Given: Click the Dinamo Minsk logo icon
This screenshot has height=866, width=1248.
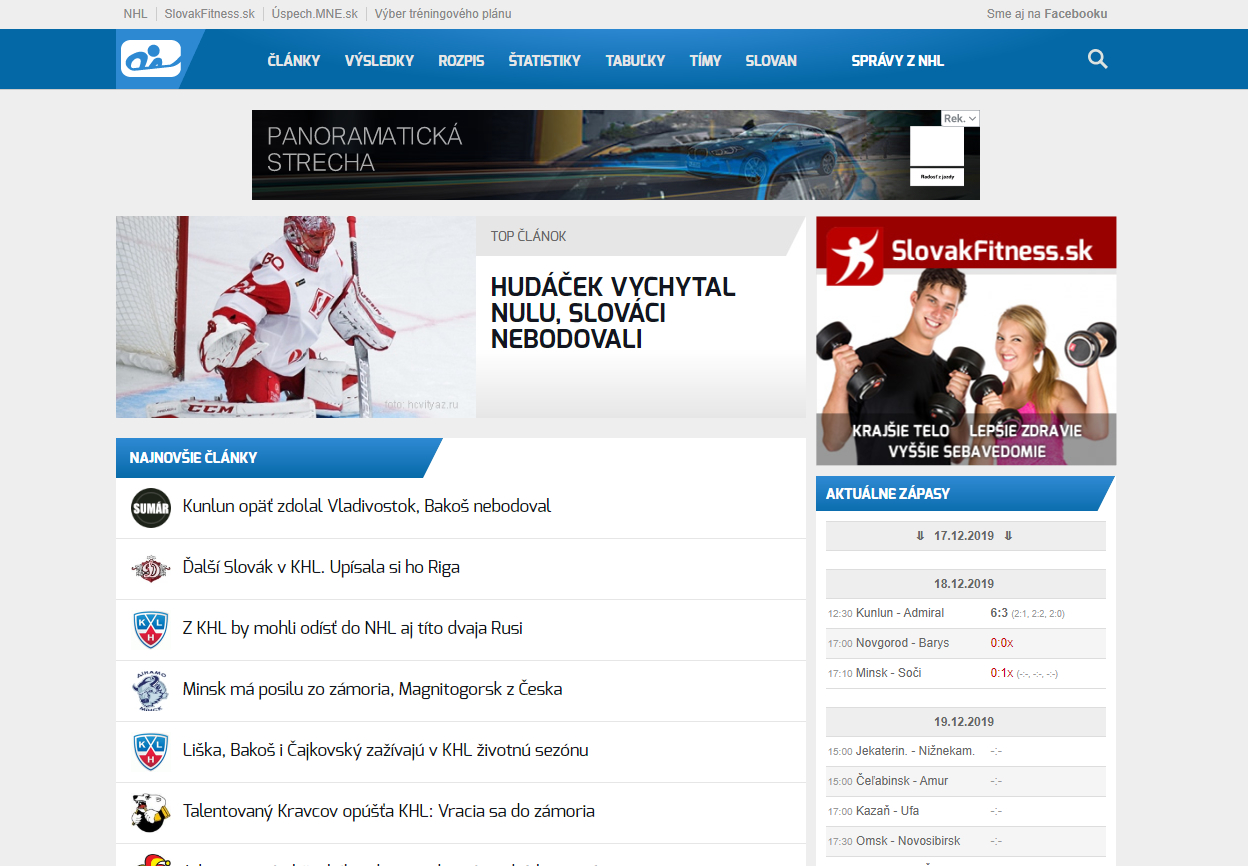Looking at the screenshot, I should [151, 690].
